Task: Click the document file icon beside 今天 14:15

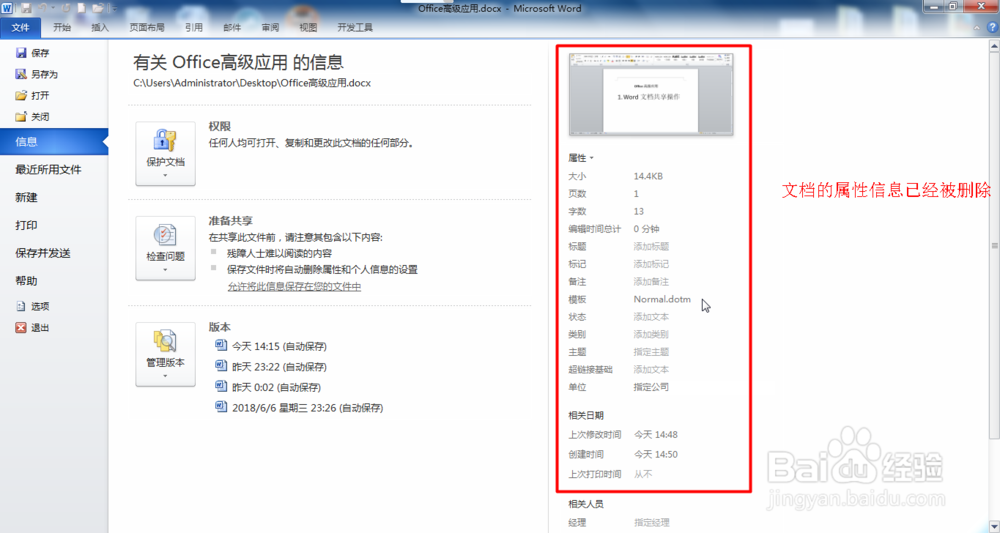Action: pyautogui.click(x=221, y=346)
